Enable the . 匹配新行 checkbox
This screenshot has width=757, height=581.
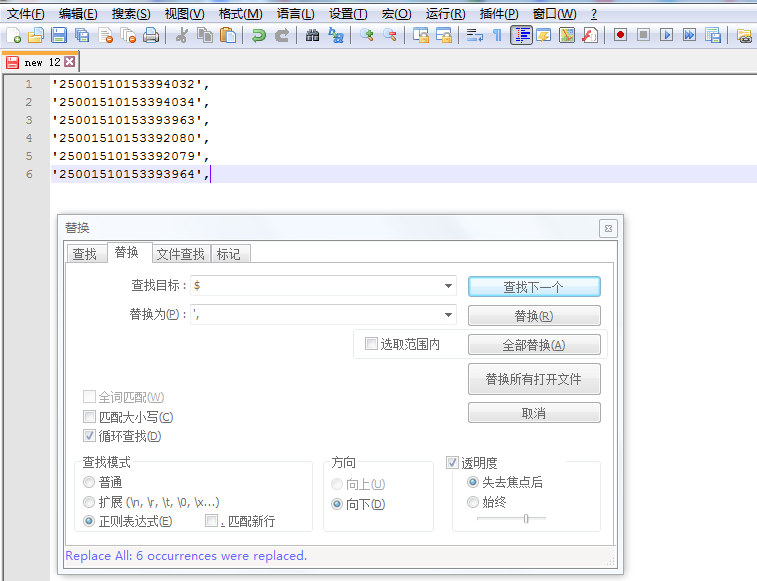coord(211,521)
